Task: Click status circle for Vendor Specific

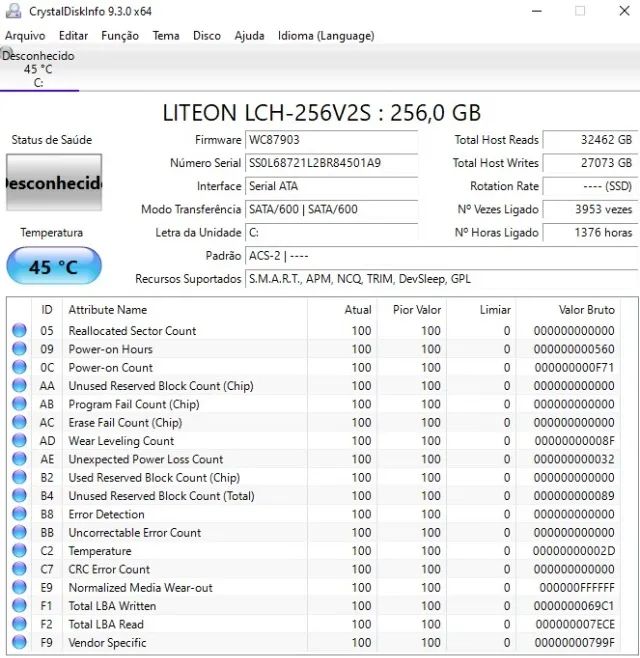Action: (19, 642)
